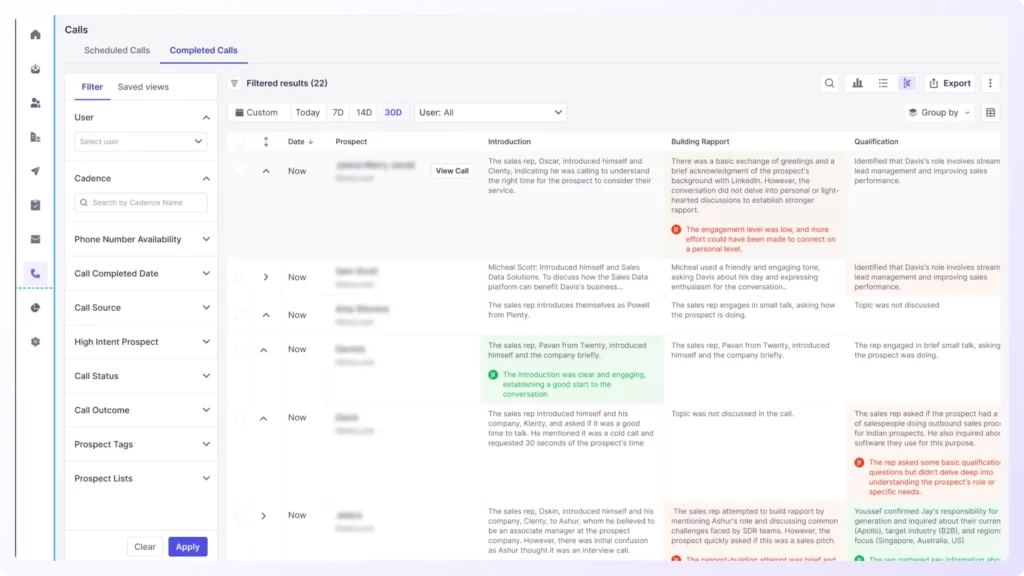The height and width of the screenshot is (576, 1024).
Task: Open the mail envelope icon in the sidebar
Action: 36,241
